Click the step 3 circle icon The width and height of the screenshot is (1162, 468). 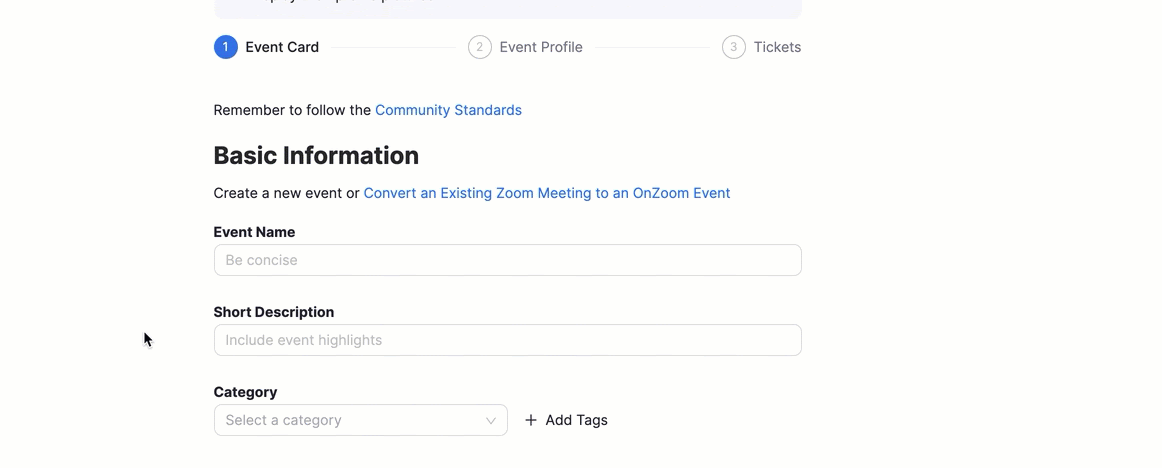pos(734,47)
